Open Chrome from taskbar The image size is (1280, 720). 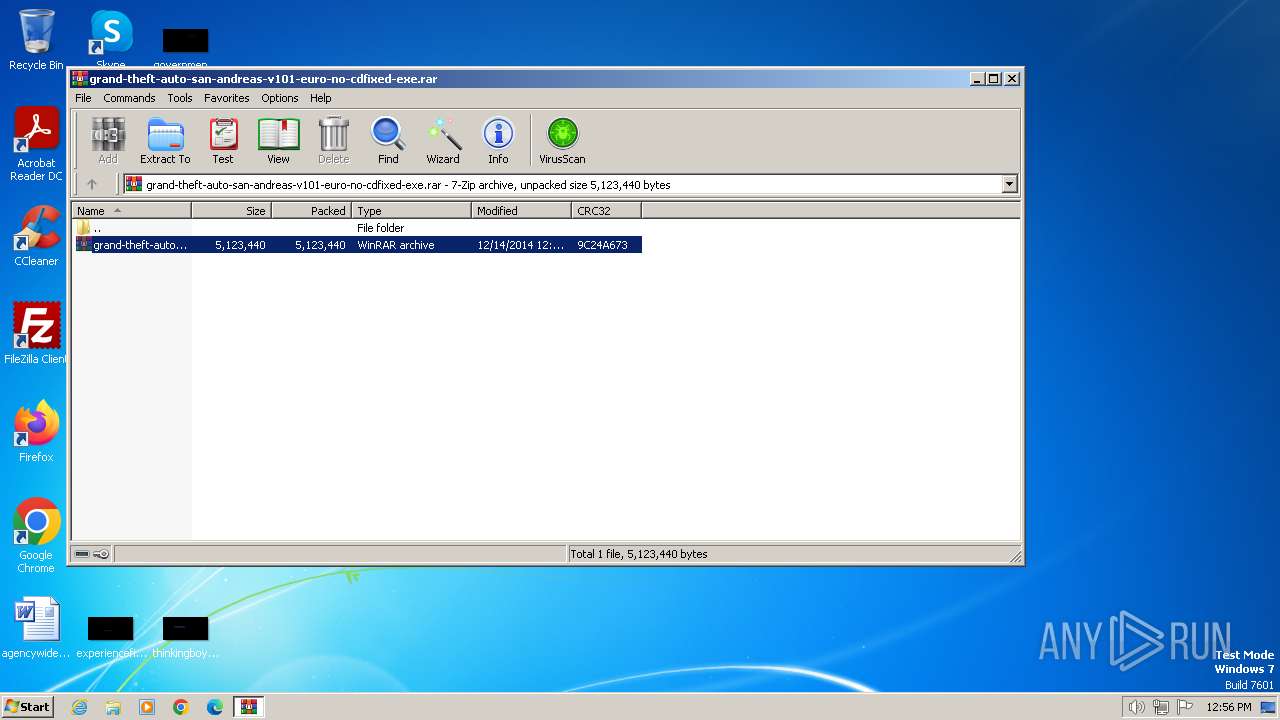(181, 707)
